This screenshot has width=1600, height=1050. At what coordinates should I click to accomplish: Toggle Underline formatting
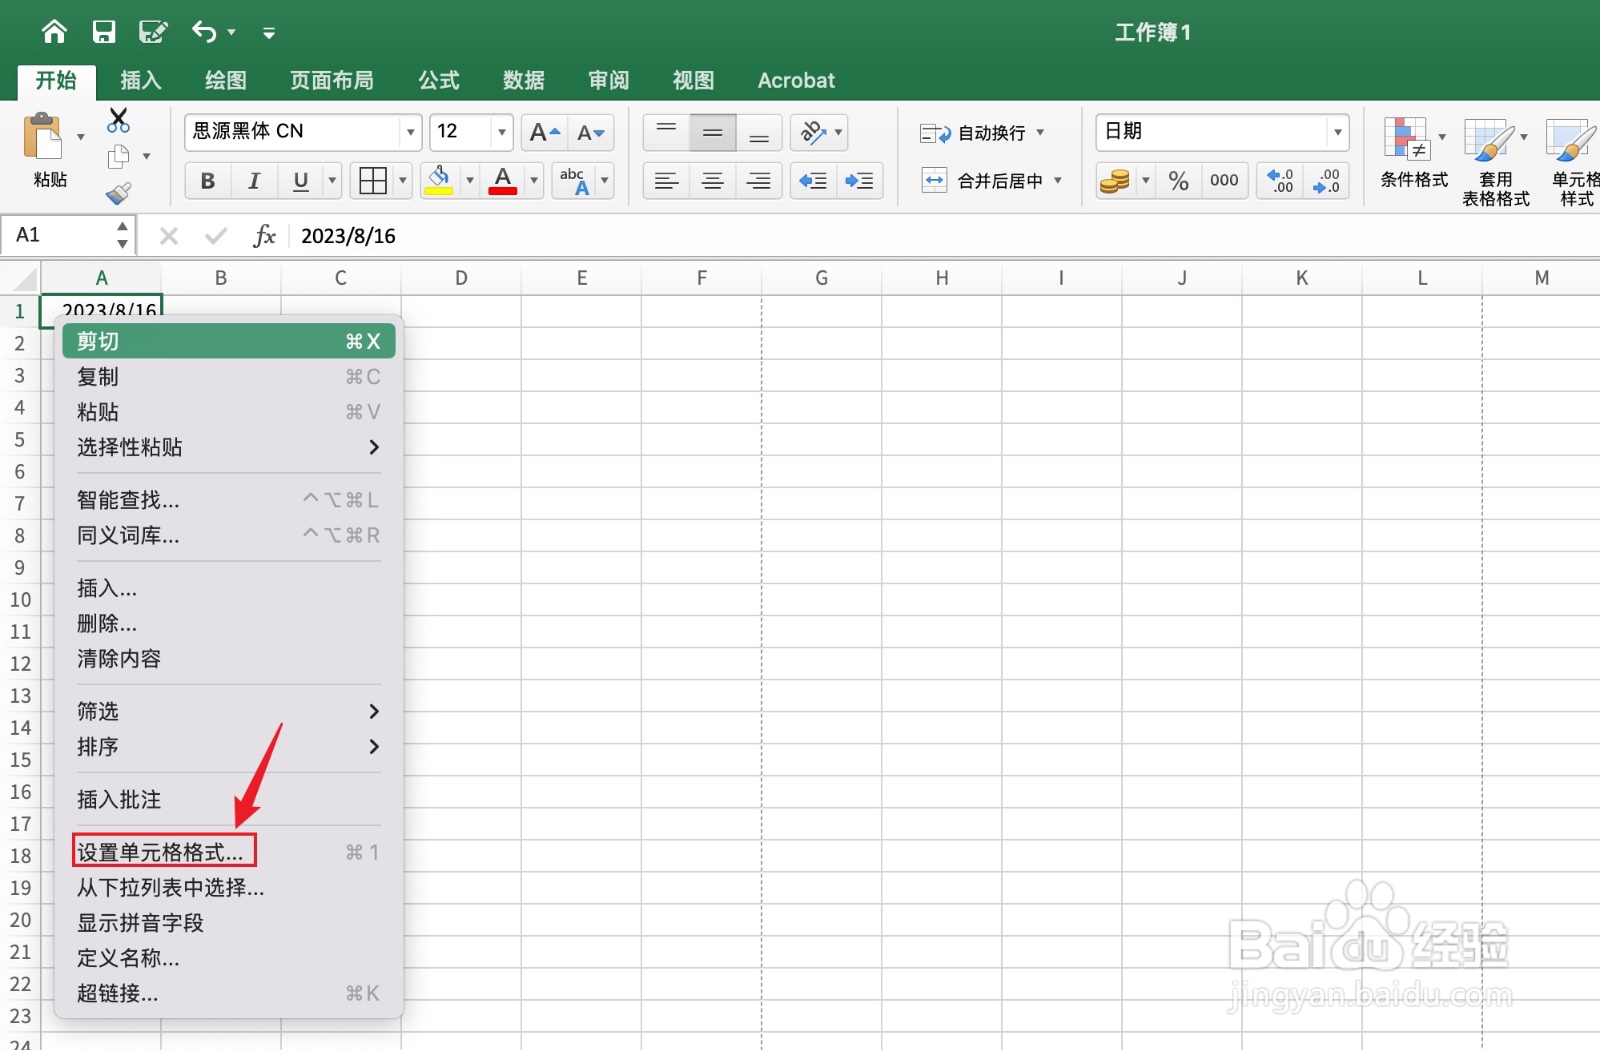pyautogui.click(x=300, y=181)
